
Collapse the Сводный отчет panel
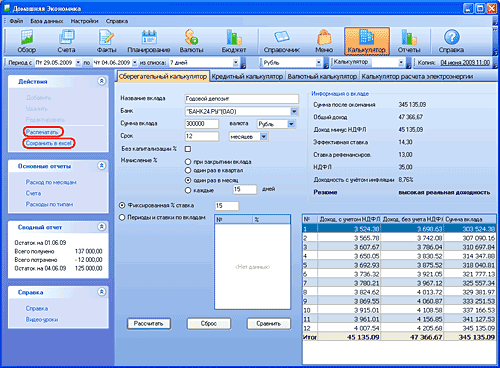(102, 227)
